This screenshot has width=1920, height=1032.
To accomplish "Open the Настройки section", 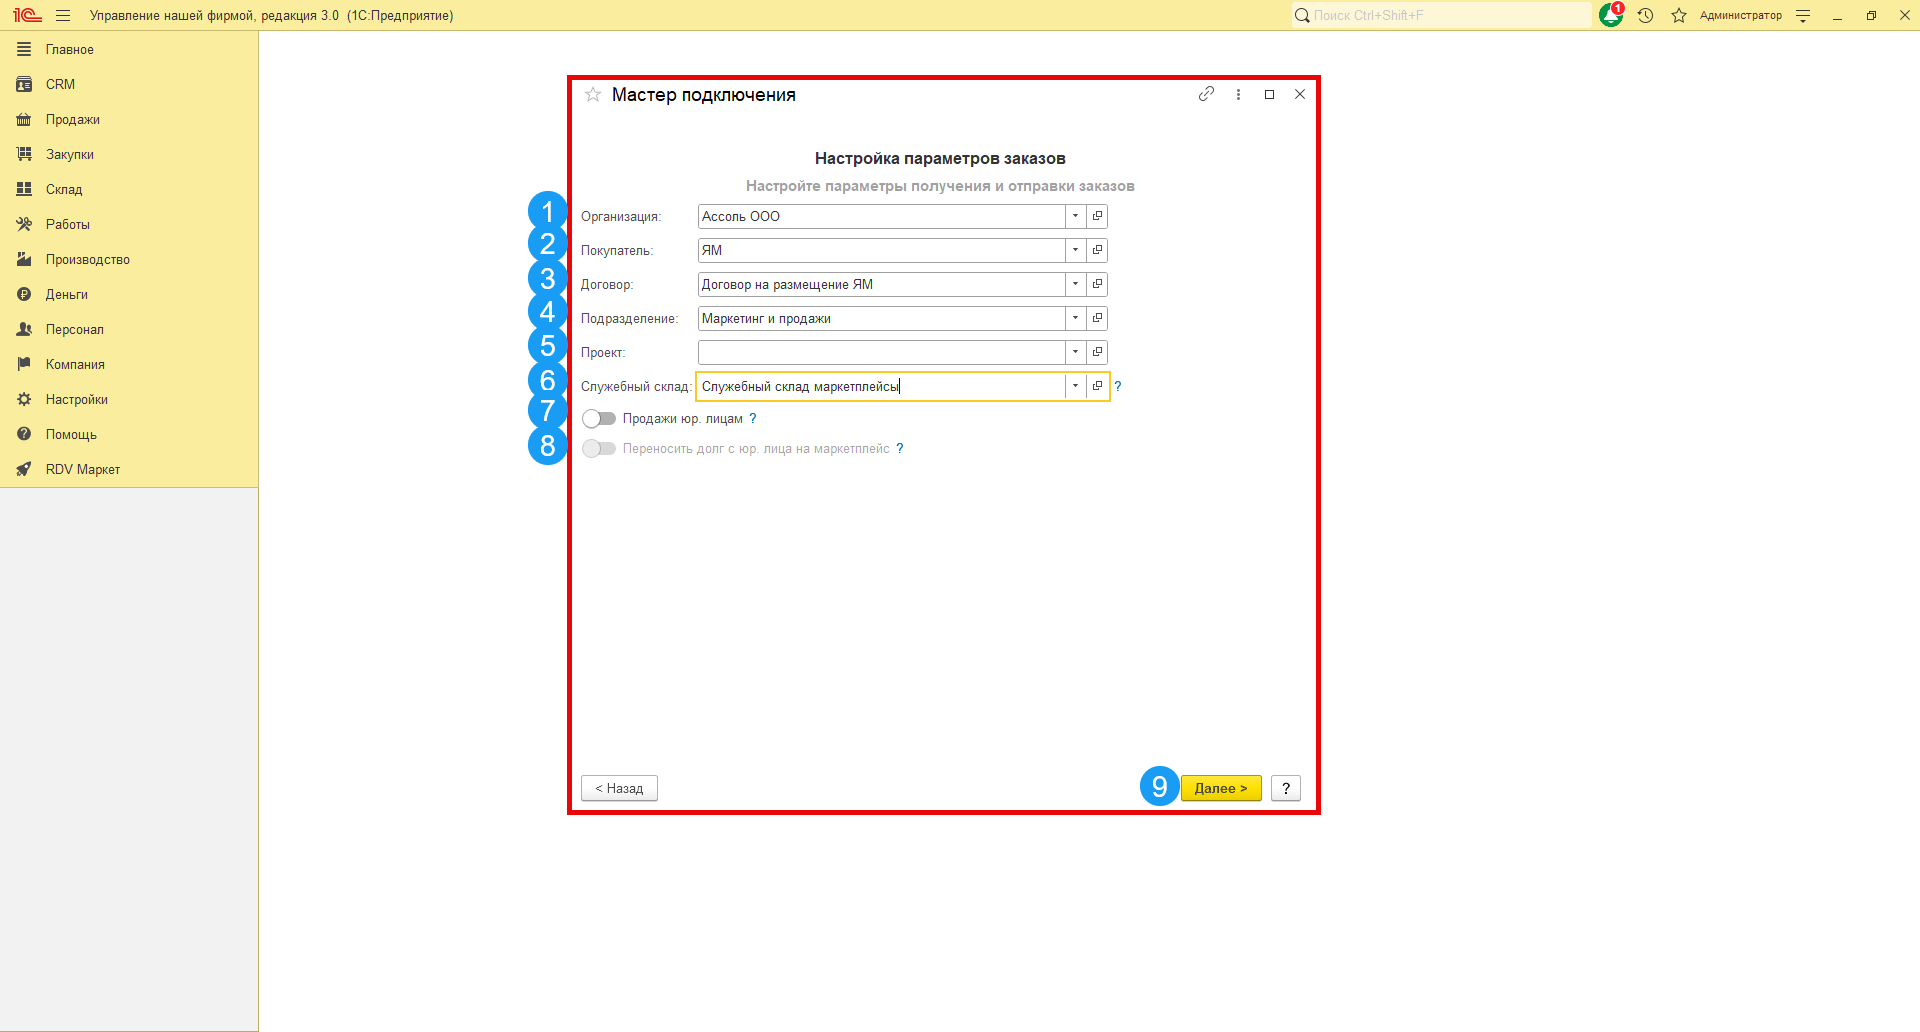I will (x=129, y=399).
